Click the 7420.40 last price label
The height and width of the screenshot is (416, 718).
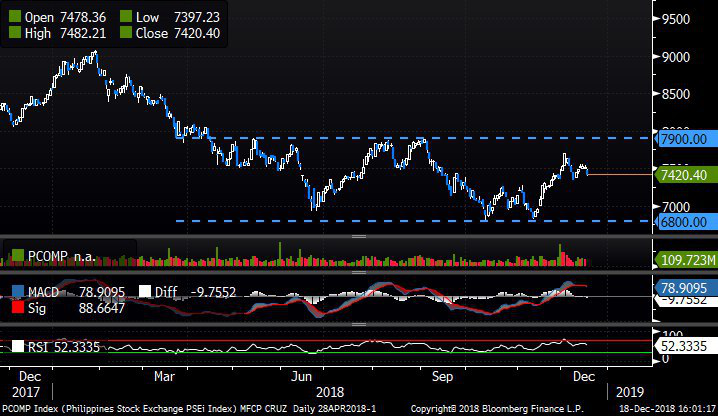pyautogui.click(x=684, y=175)
